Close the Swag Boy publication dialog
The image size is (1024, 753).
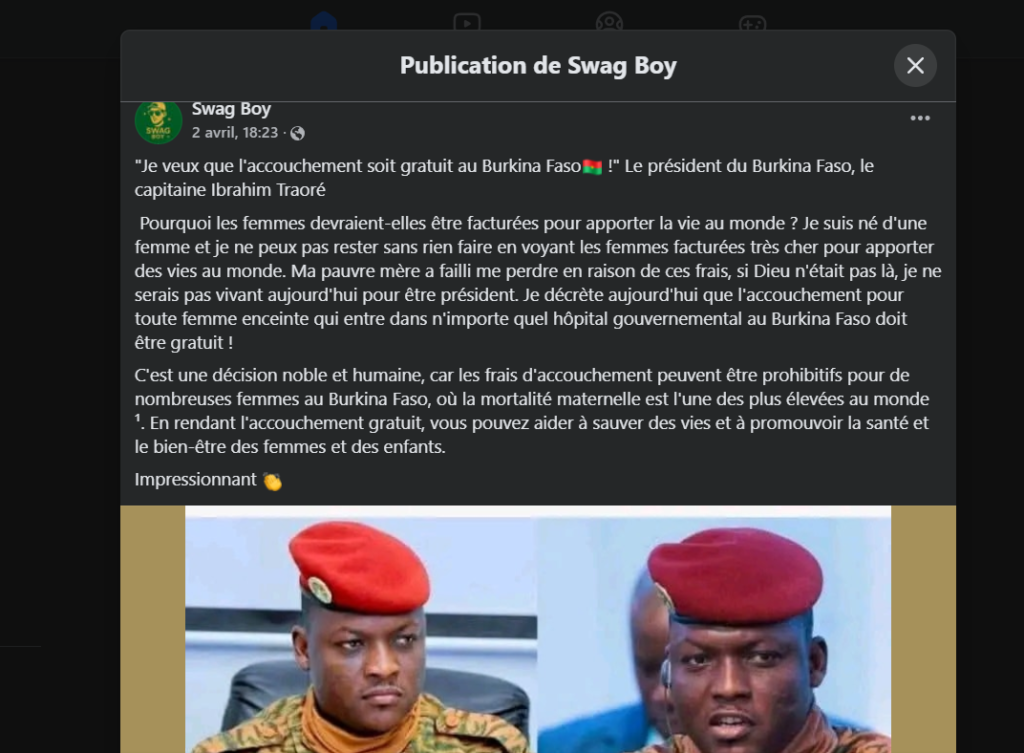coord(915,65)
